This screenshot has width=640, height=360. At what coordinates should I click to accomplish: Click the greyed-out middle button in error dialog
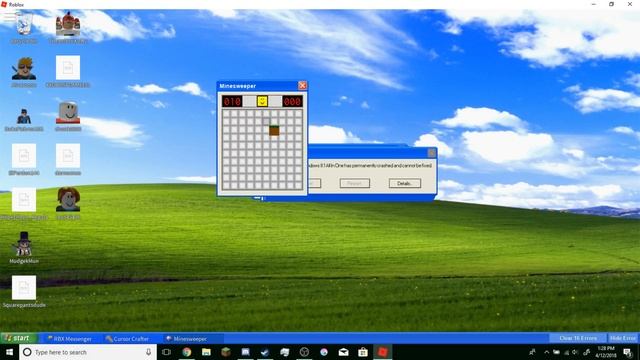coord(355,183)
